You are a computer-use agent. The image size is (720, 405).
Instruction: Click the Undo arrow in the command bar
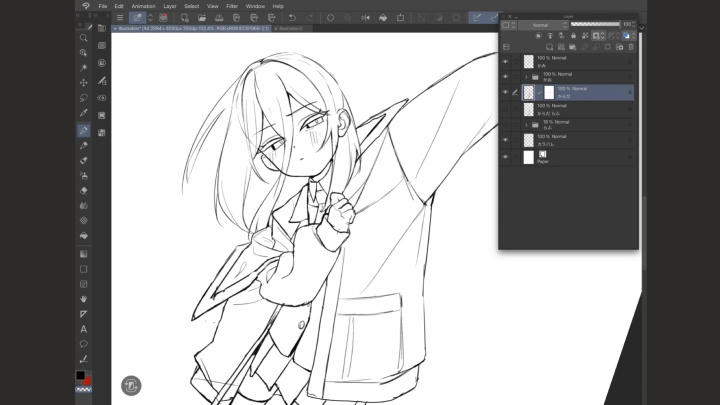291,17
